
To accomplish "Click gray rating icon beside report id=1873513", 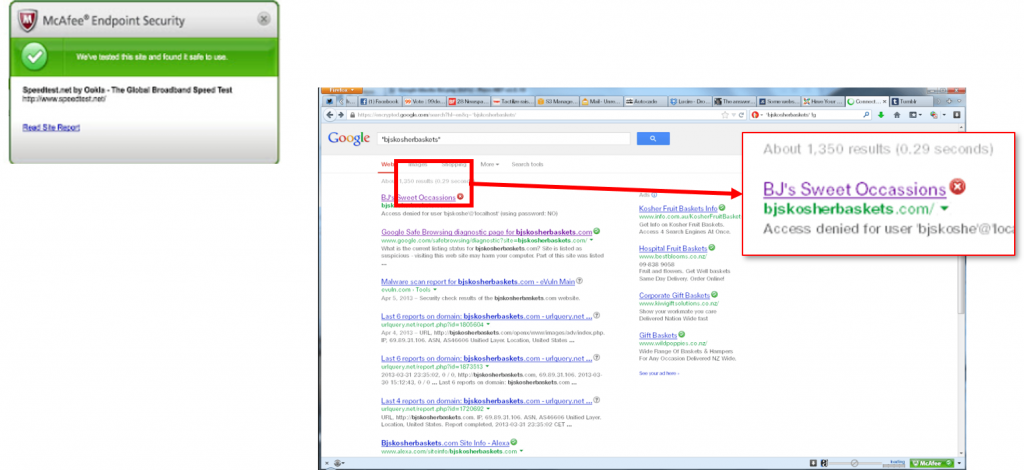I will pos(598,358).
